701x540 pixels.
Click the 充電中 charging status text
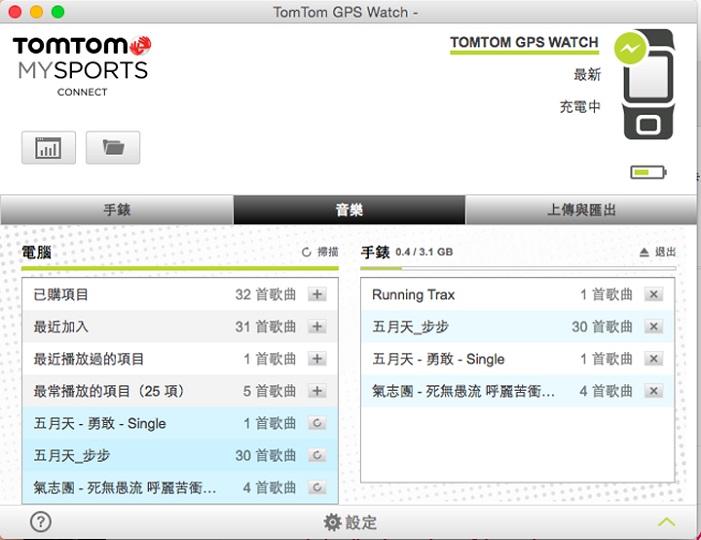point(580,106)
